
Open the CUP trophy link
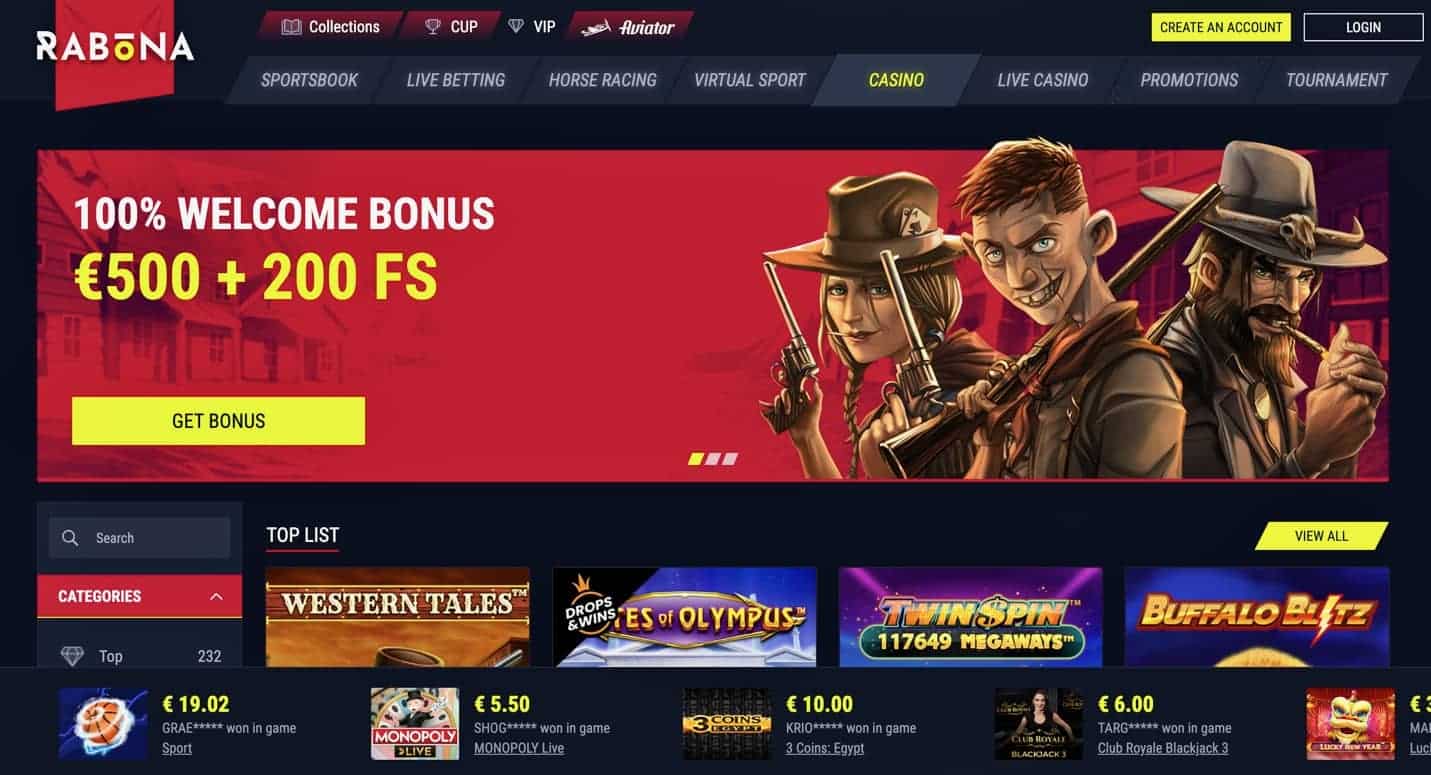click(x=451, y=27)
